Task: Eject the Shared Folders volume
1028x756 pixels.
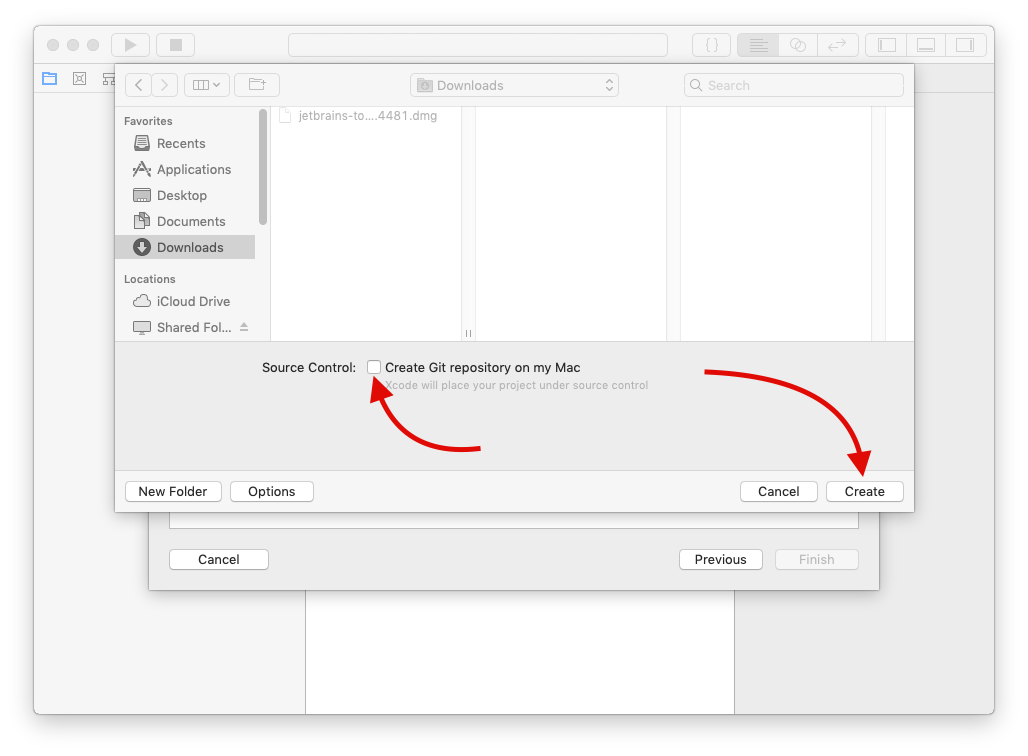Action: (x=244, y=327)
